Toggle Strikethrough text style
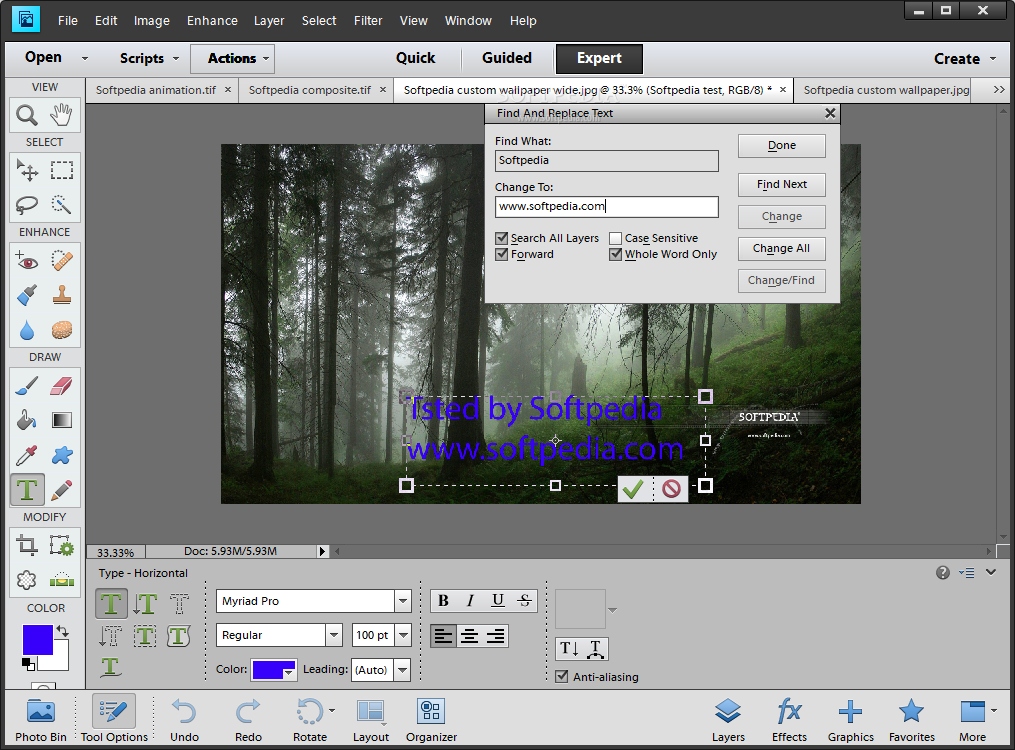The width and height of the screenshot is (1015, 750). pyautogui.click(x=524, y=601)
